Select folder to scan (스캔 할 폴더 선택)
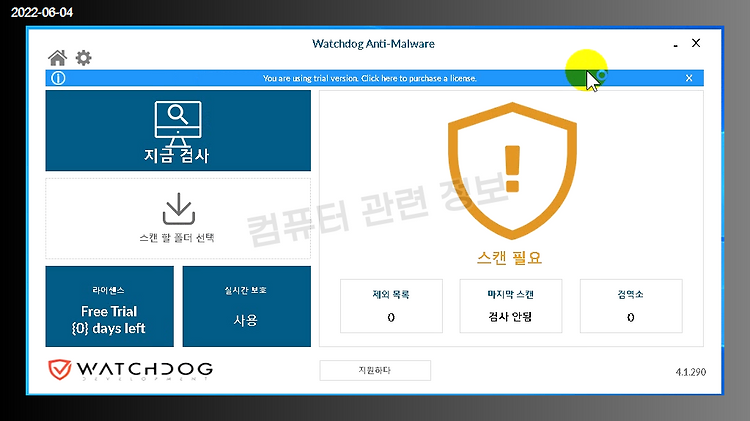750x421 pixels. pyautogui.click(x=178, y=219)
